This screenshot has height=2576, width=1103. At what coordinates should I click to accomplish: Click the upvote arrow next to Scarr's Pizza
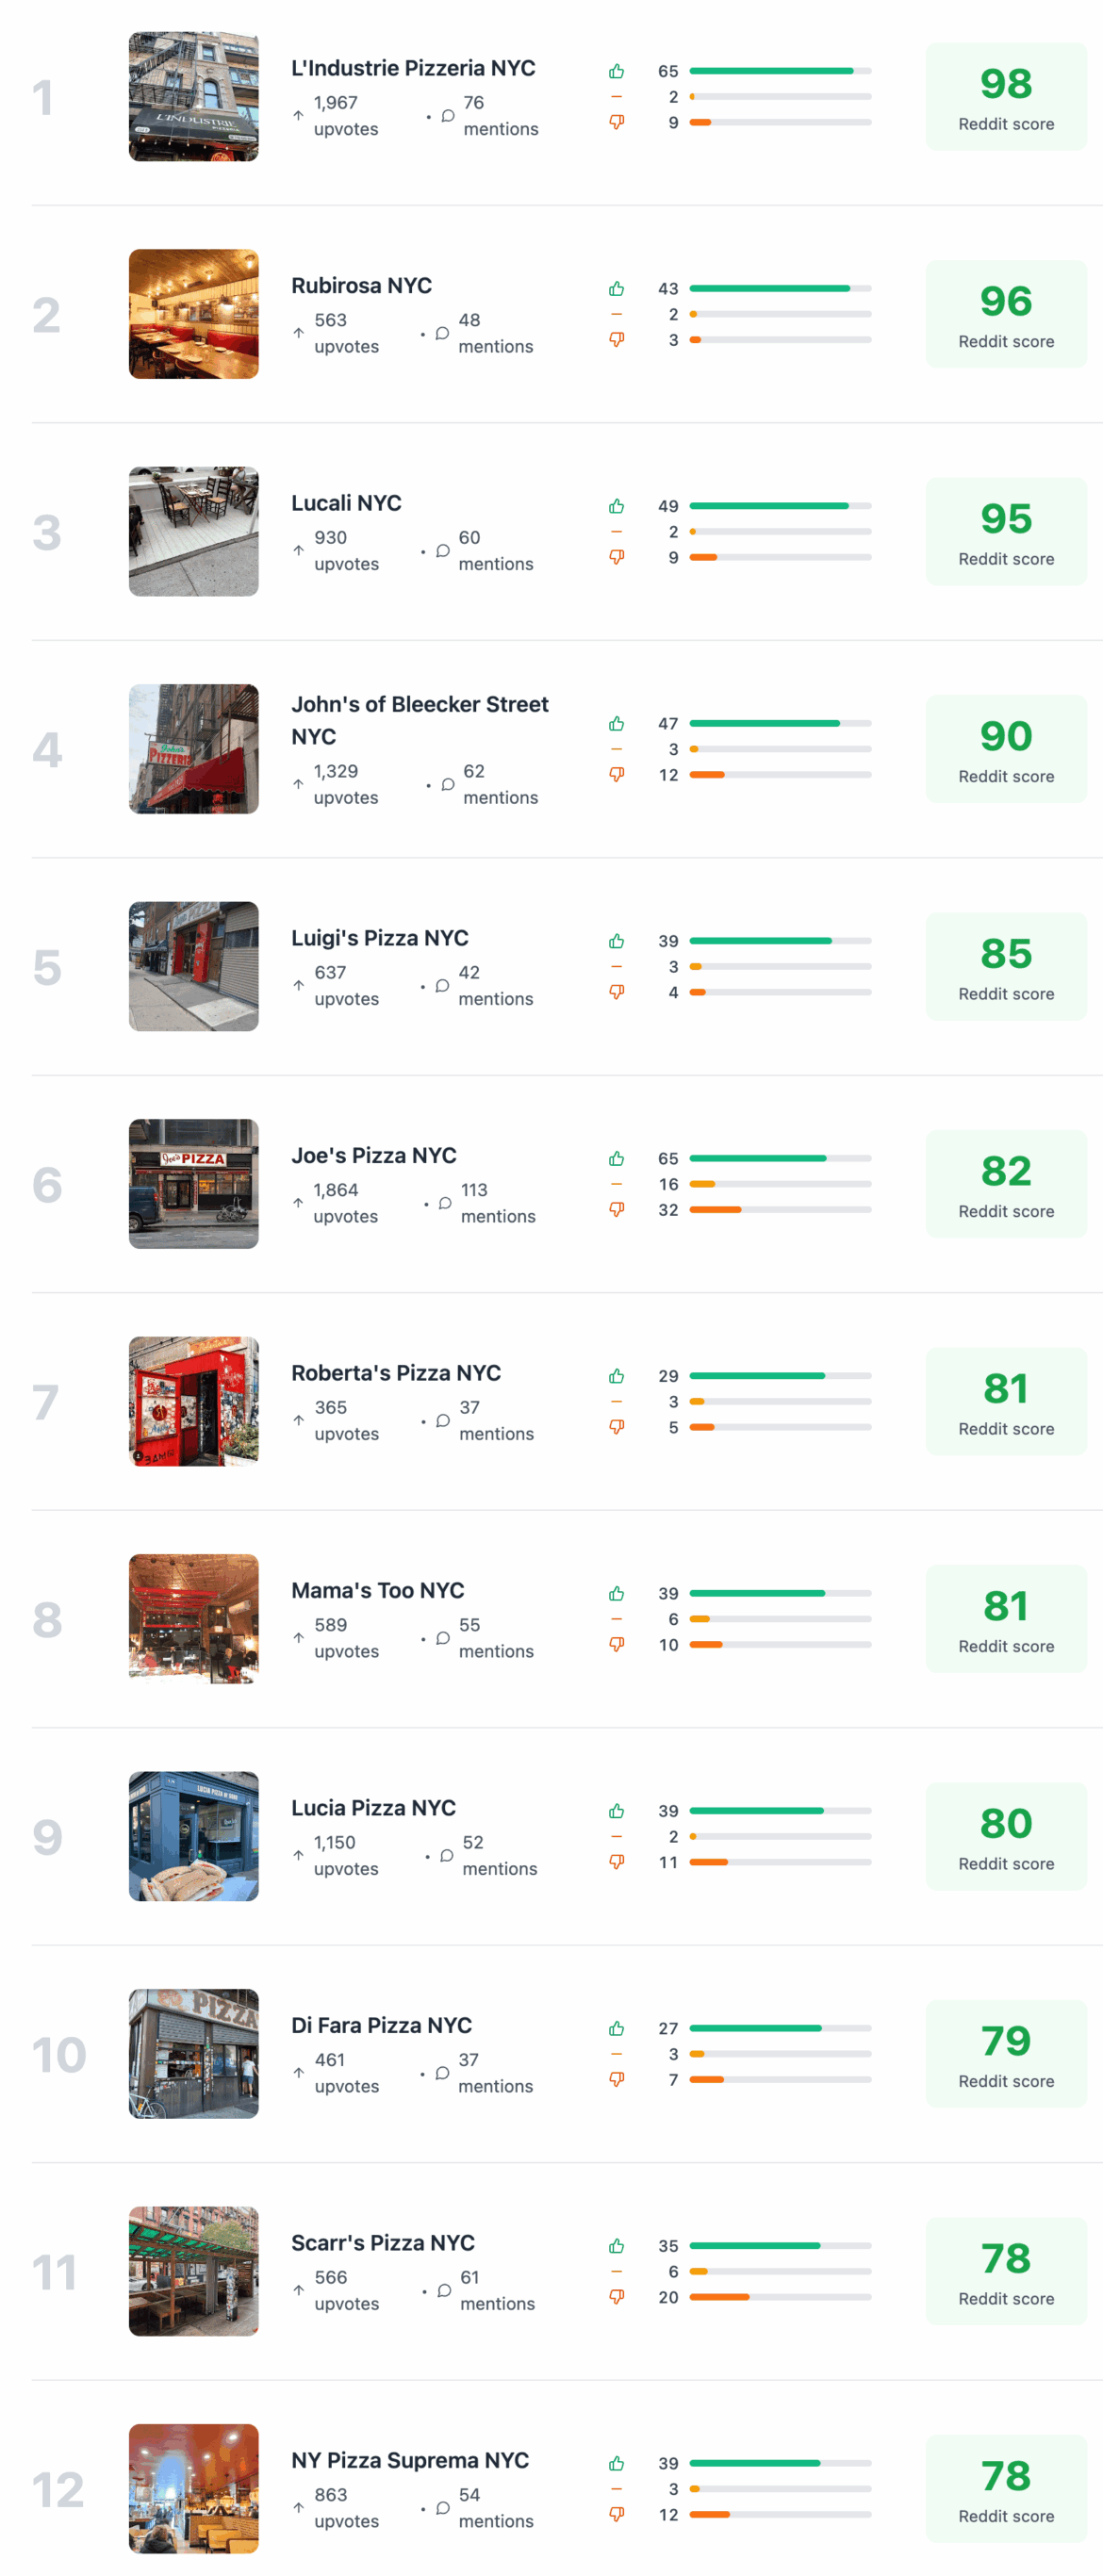(x=297, y=2290)
